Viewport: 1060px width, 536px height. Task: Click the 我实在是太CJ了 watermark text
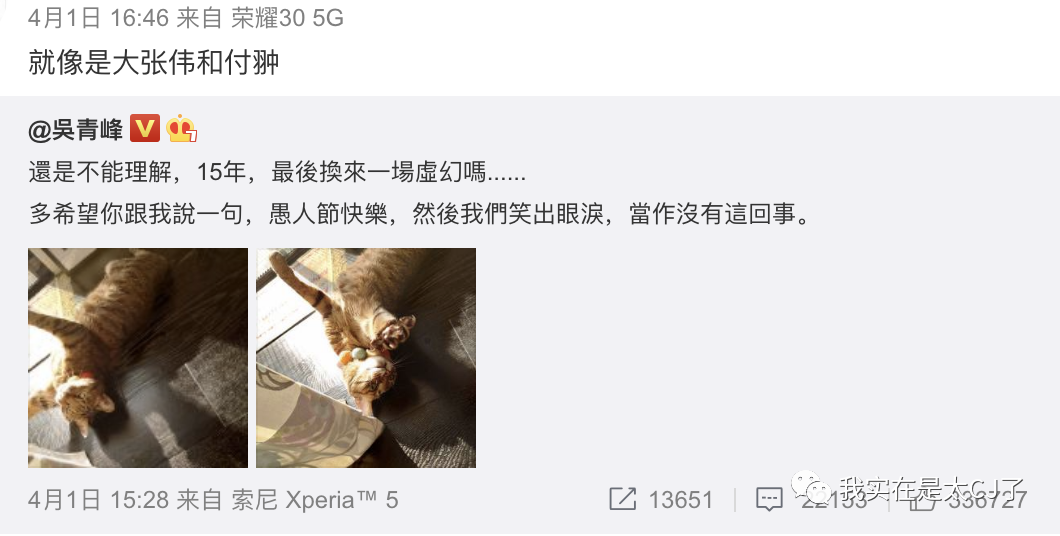pos(932,487)
